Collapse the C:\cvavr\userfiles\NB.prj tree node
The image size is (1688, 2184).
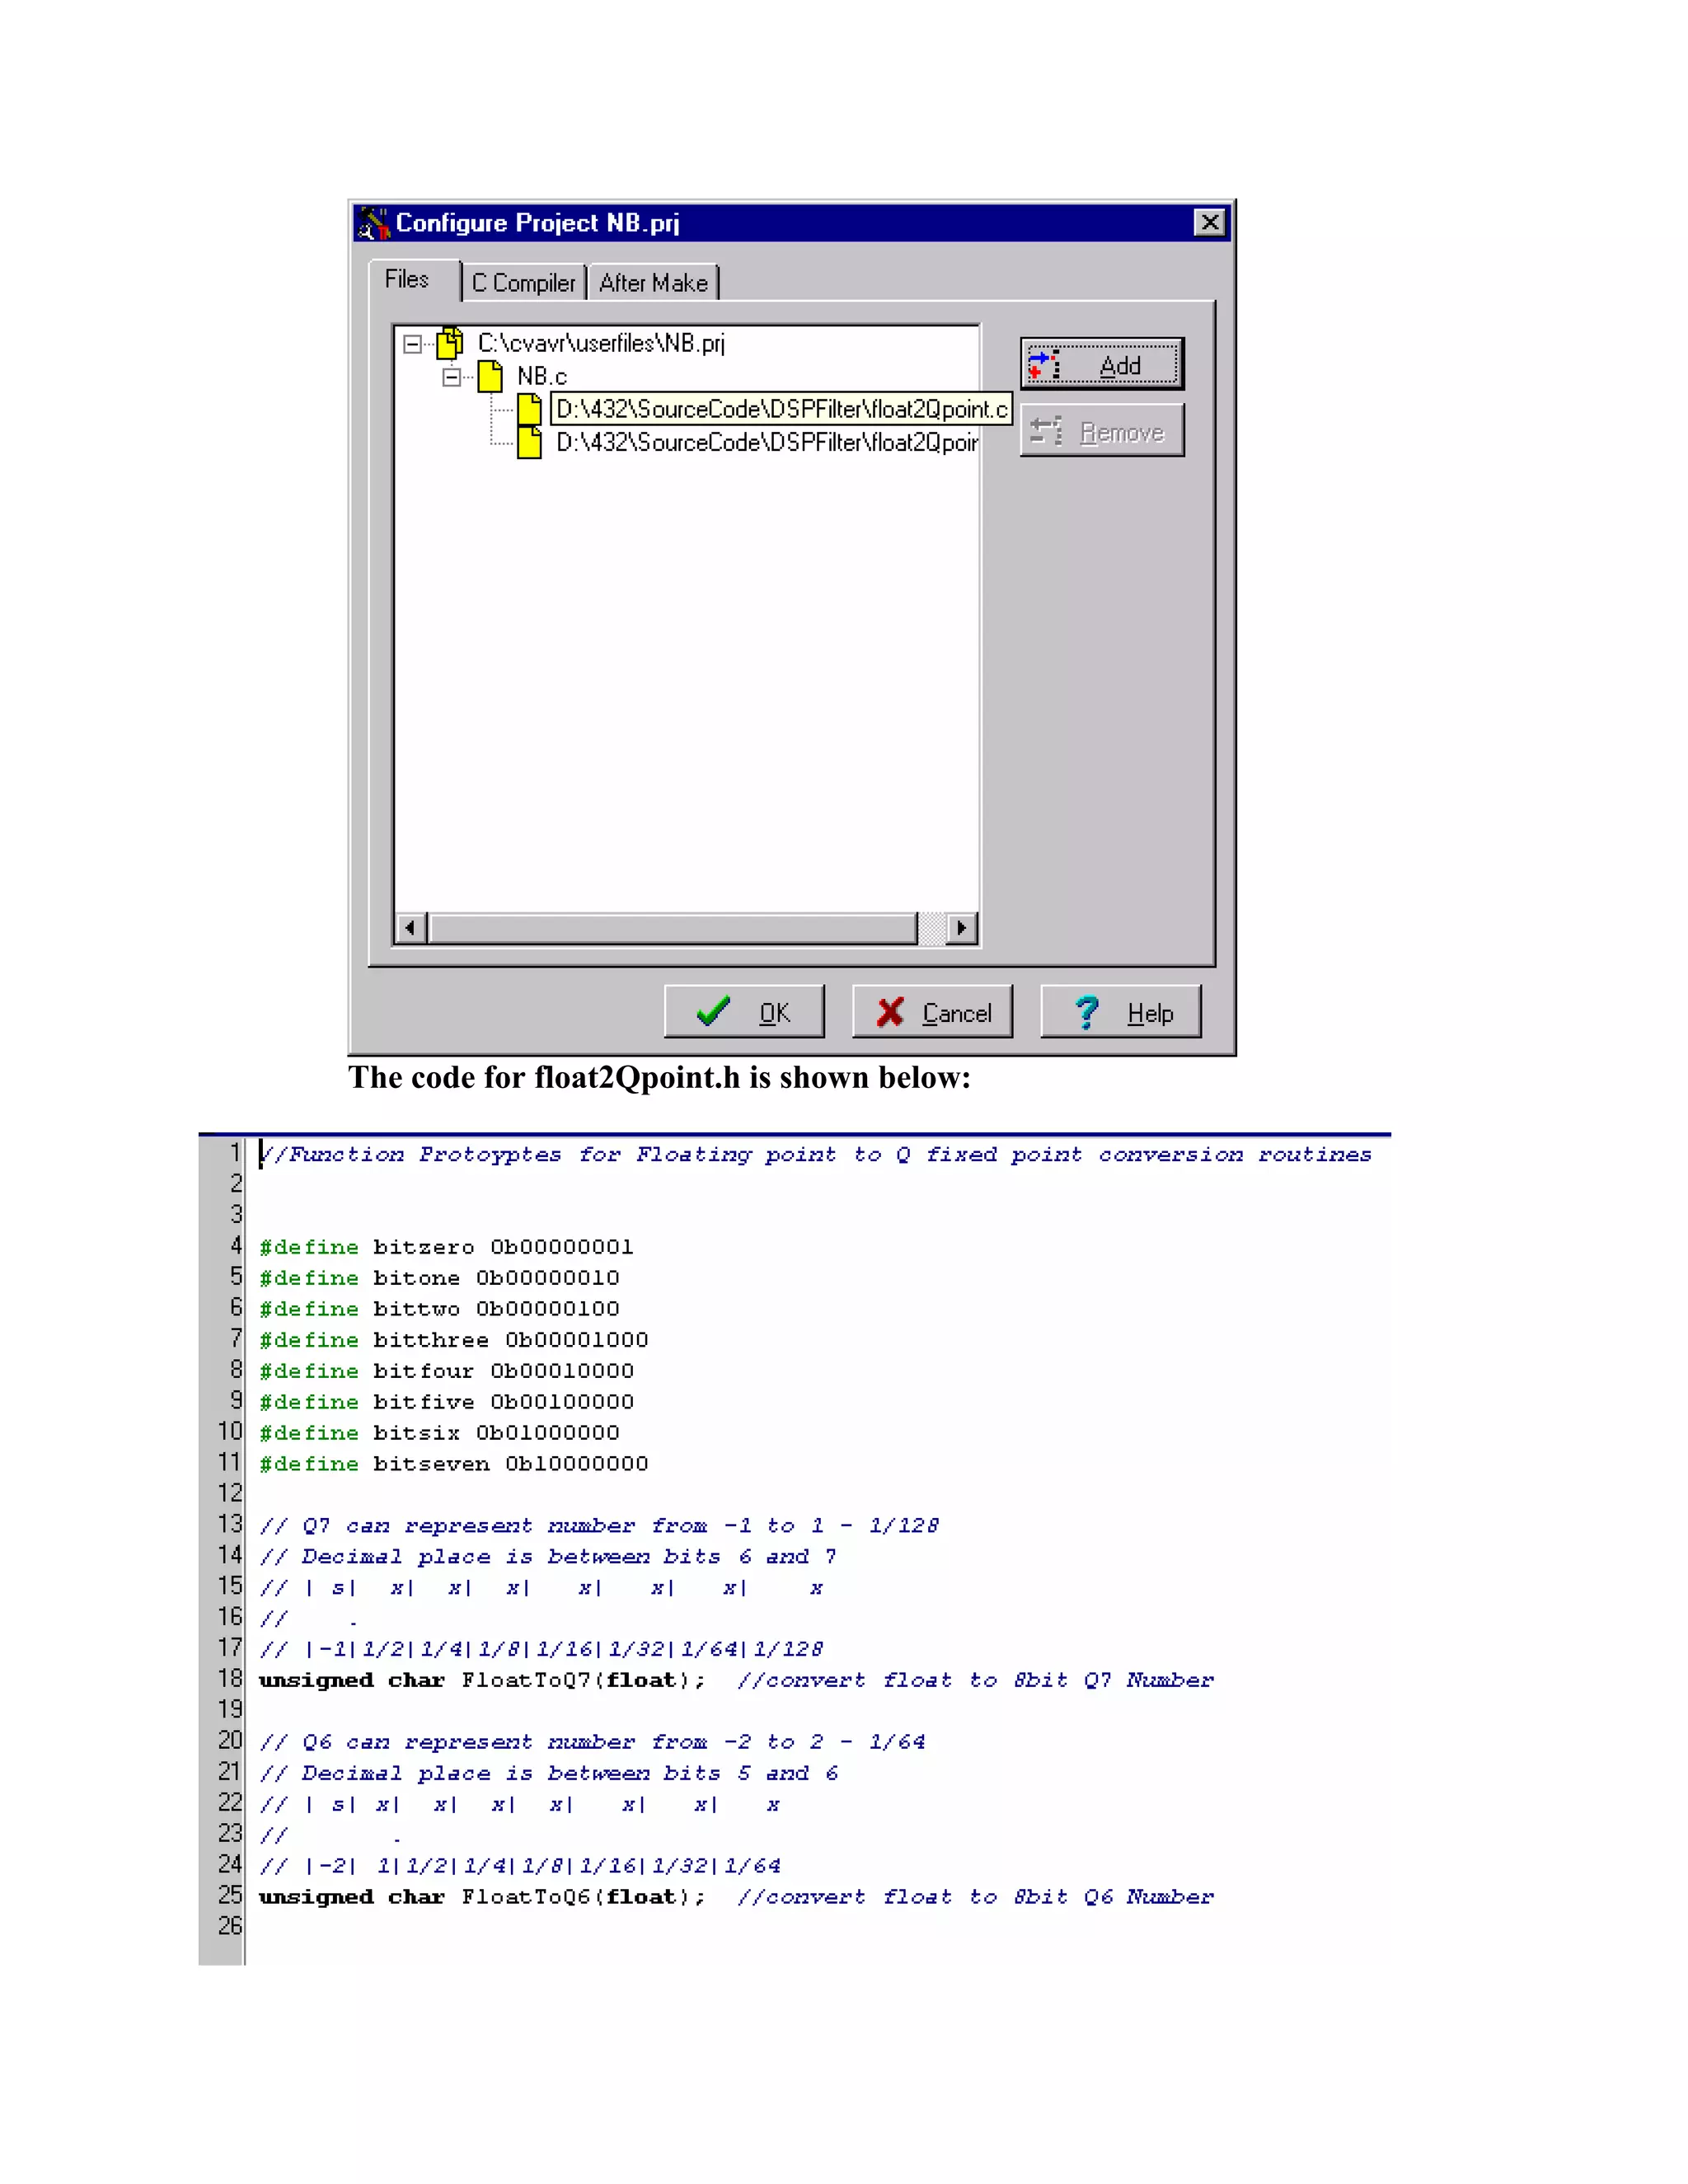pyautogui.click(x=413, y=345)
